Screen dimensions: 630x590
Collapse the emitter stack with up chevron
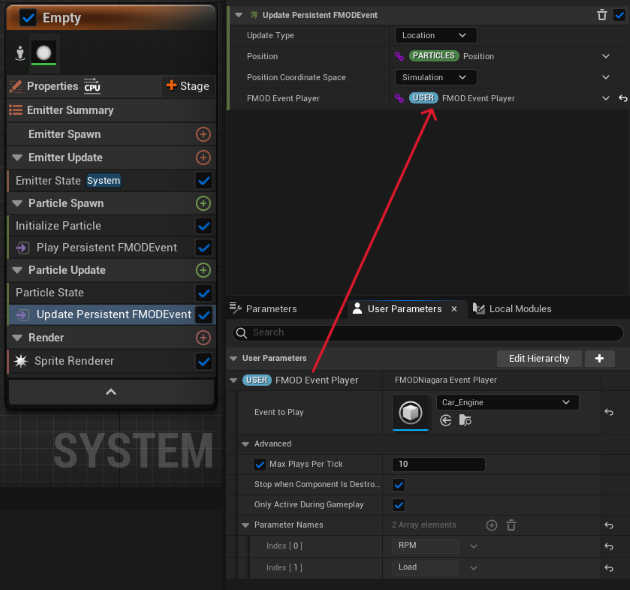click(111, 392)
